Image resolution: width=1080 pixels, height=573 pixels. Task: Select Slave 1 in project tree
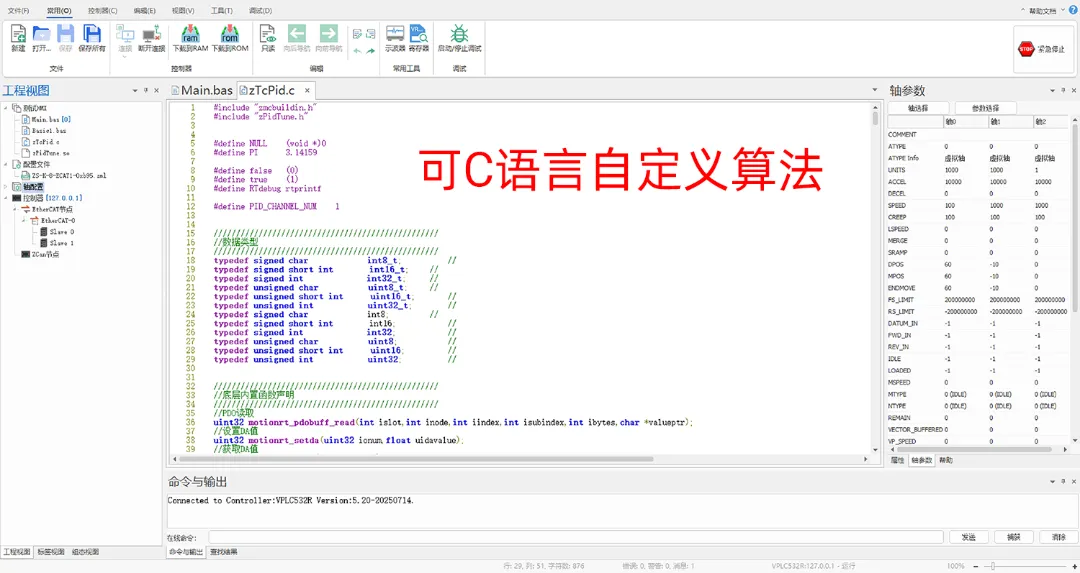(x=61, y=242)
